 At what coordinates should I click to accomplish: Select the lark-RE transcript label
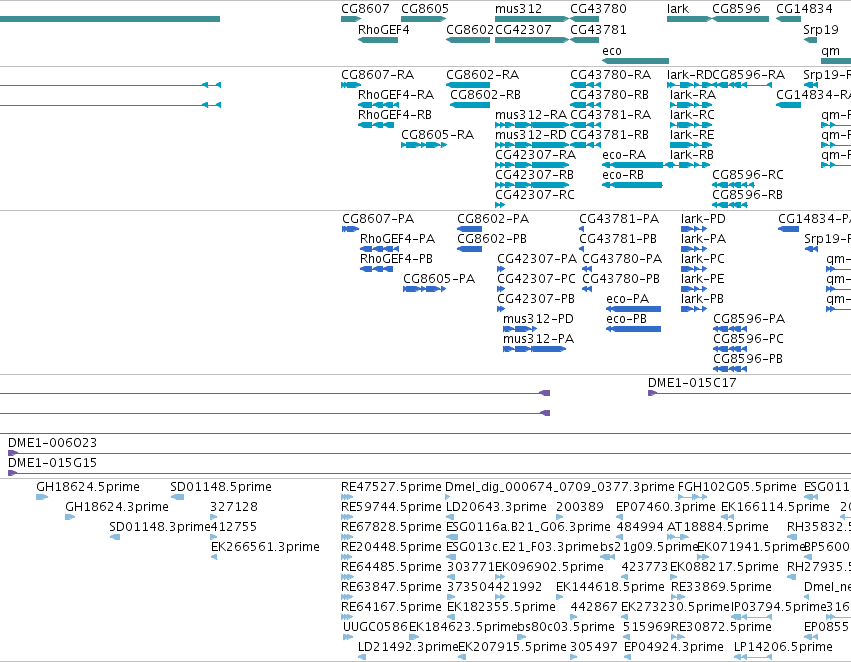[x=692, y=135]
